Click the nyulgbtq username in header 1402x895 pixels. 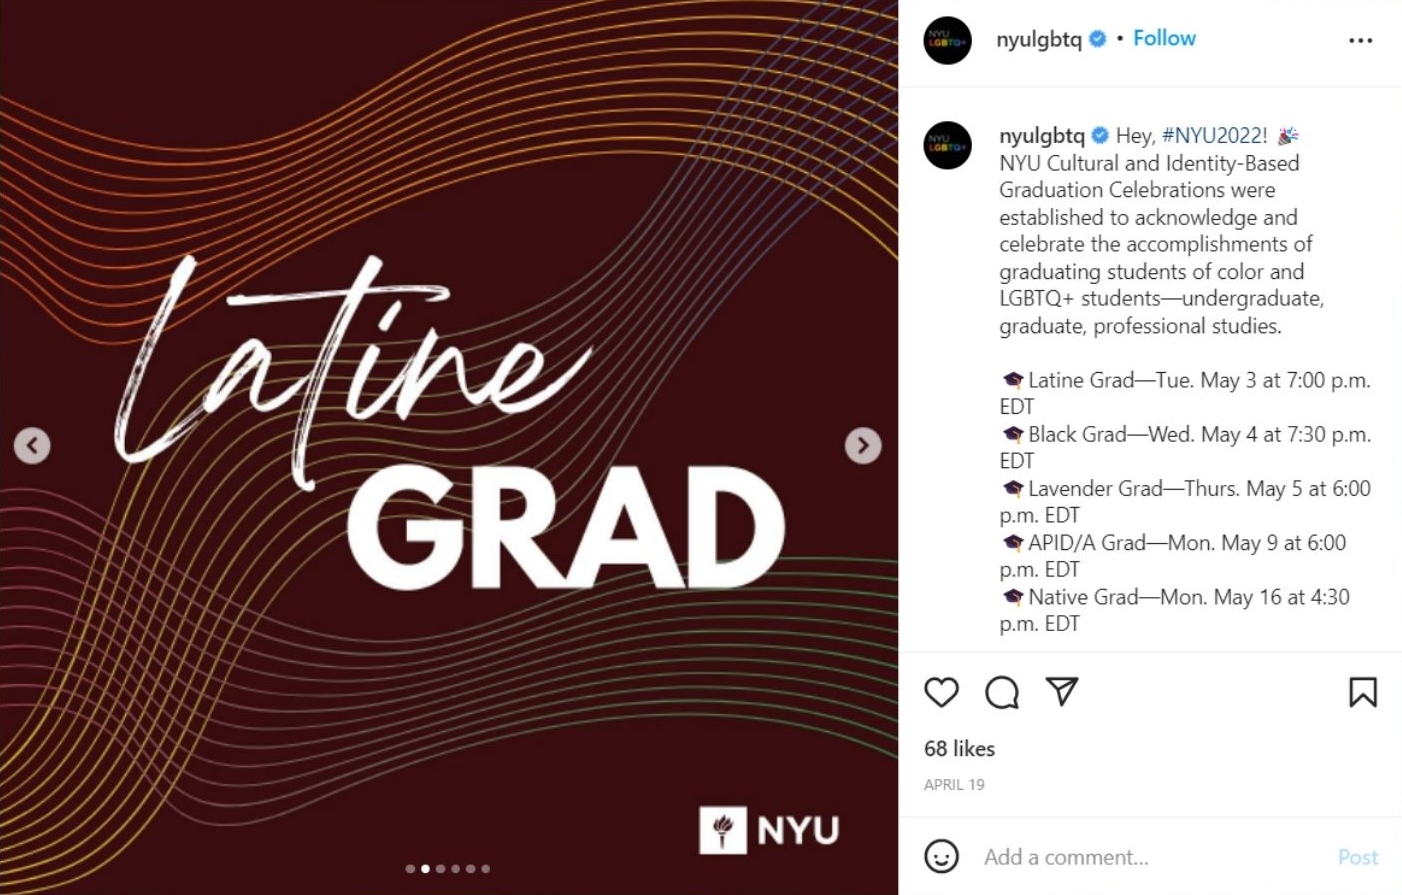click(1038, 39)
